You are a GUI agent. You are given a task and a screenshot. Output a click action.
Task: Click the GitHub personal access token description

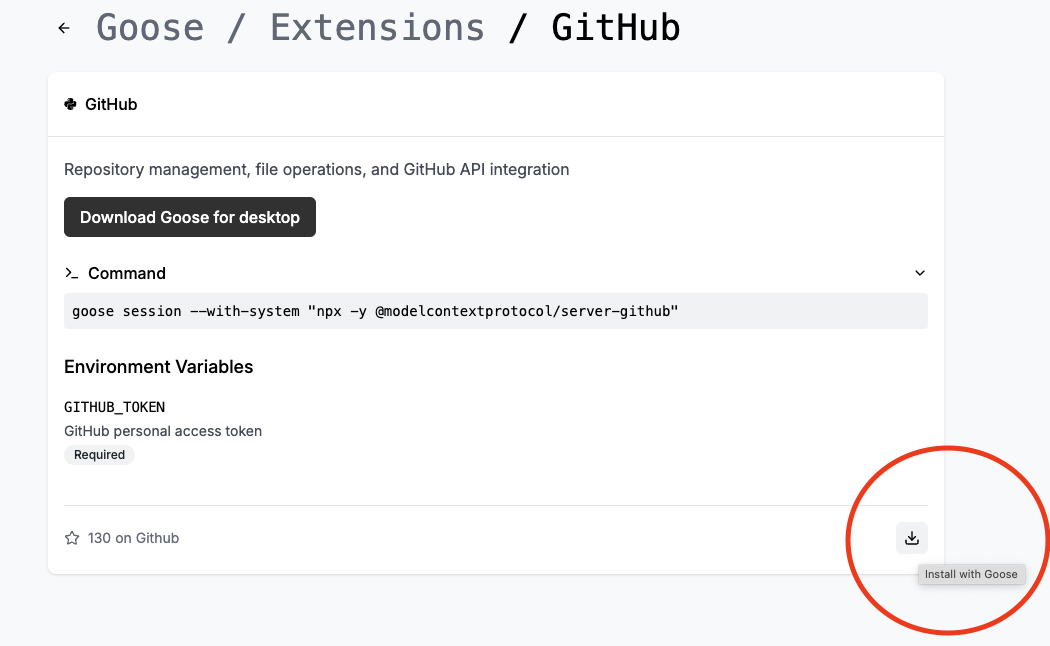click(162, 430)
